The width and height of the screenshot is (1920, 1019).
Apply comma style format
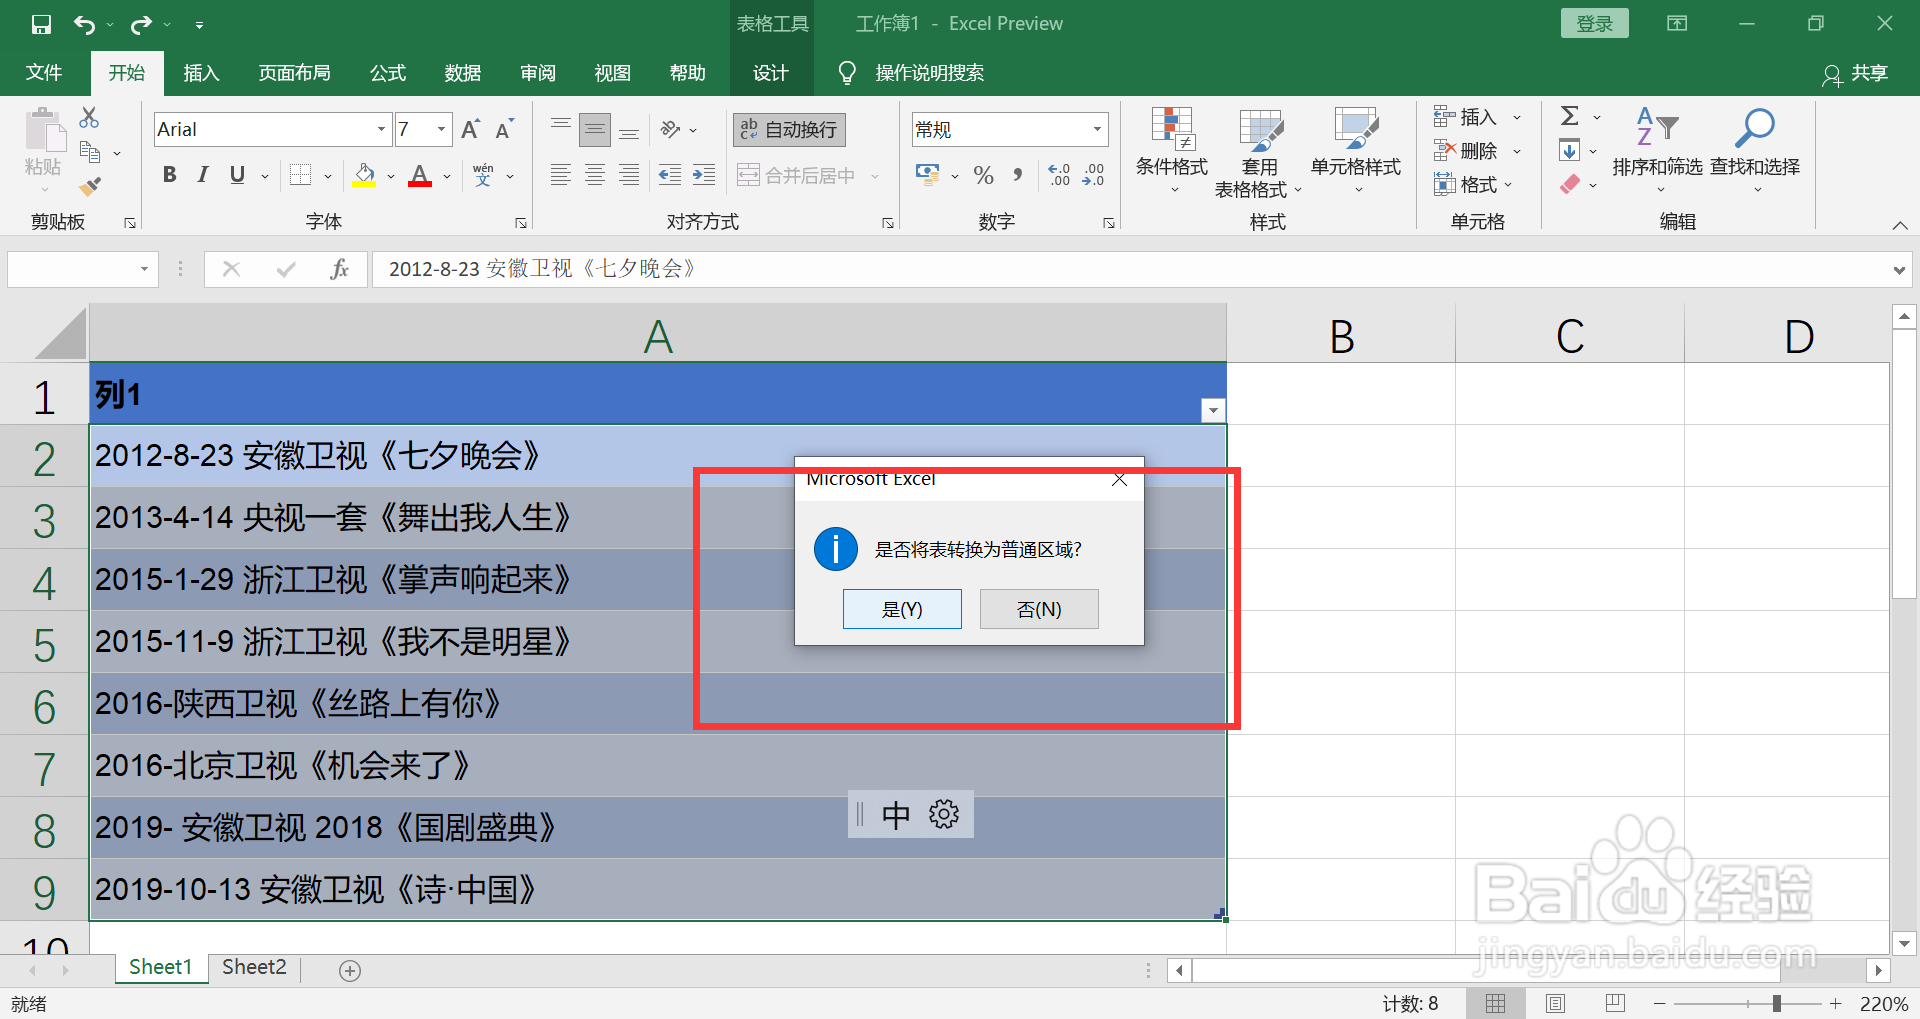(1017, 175)
